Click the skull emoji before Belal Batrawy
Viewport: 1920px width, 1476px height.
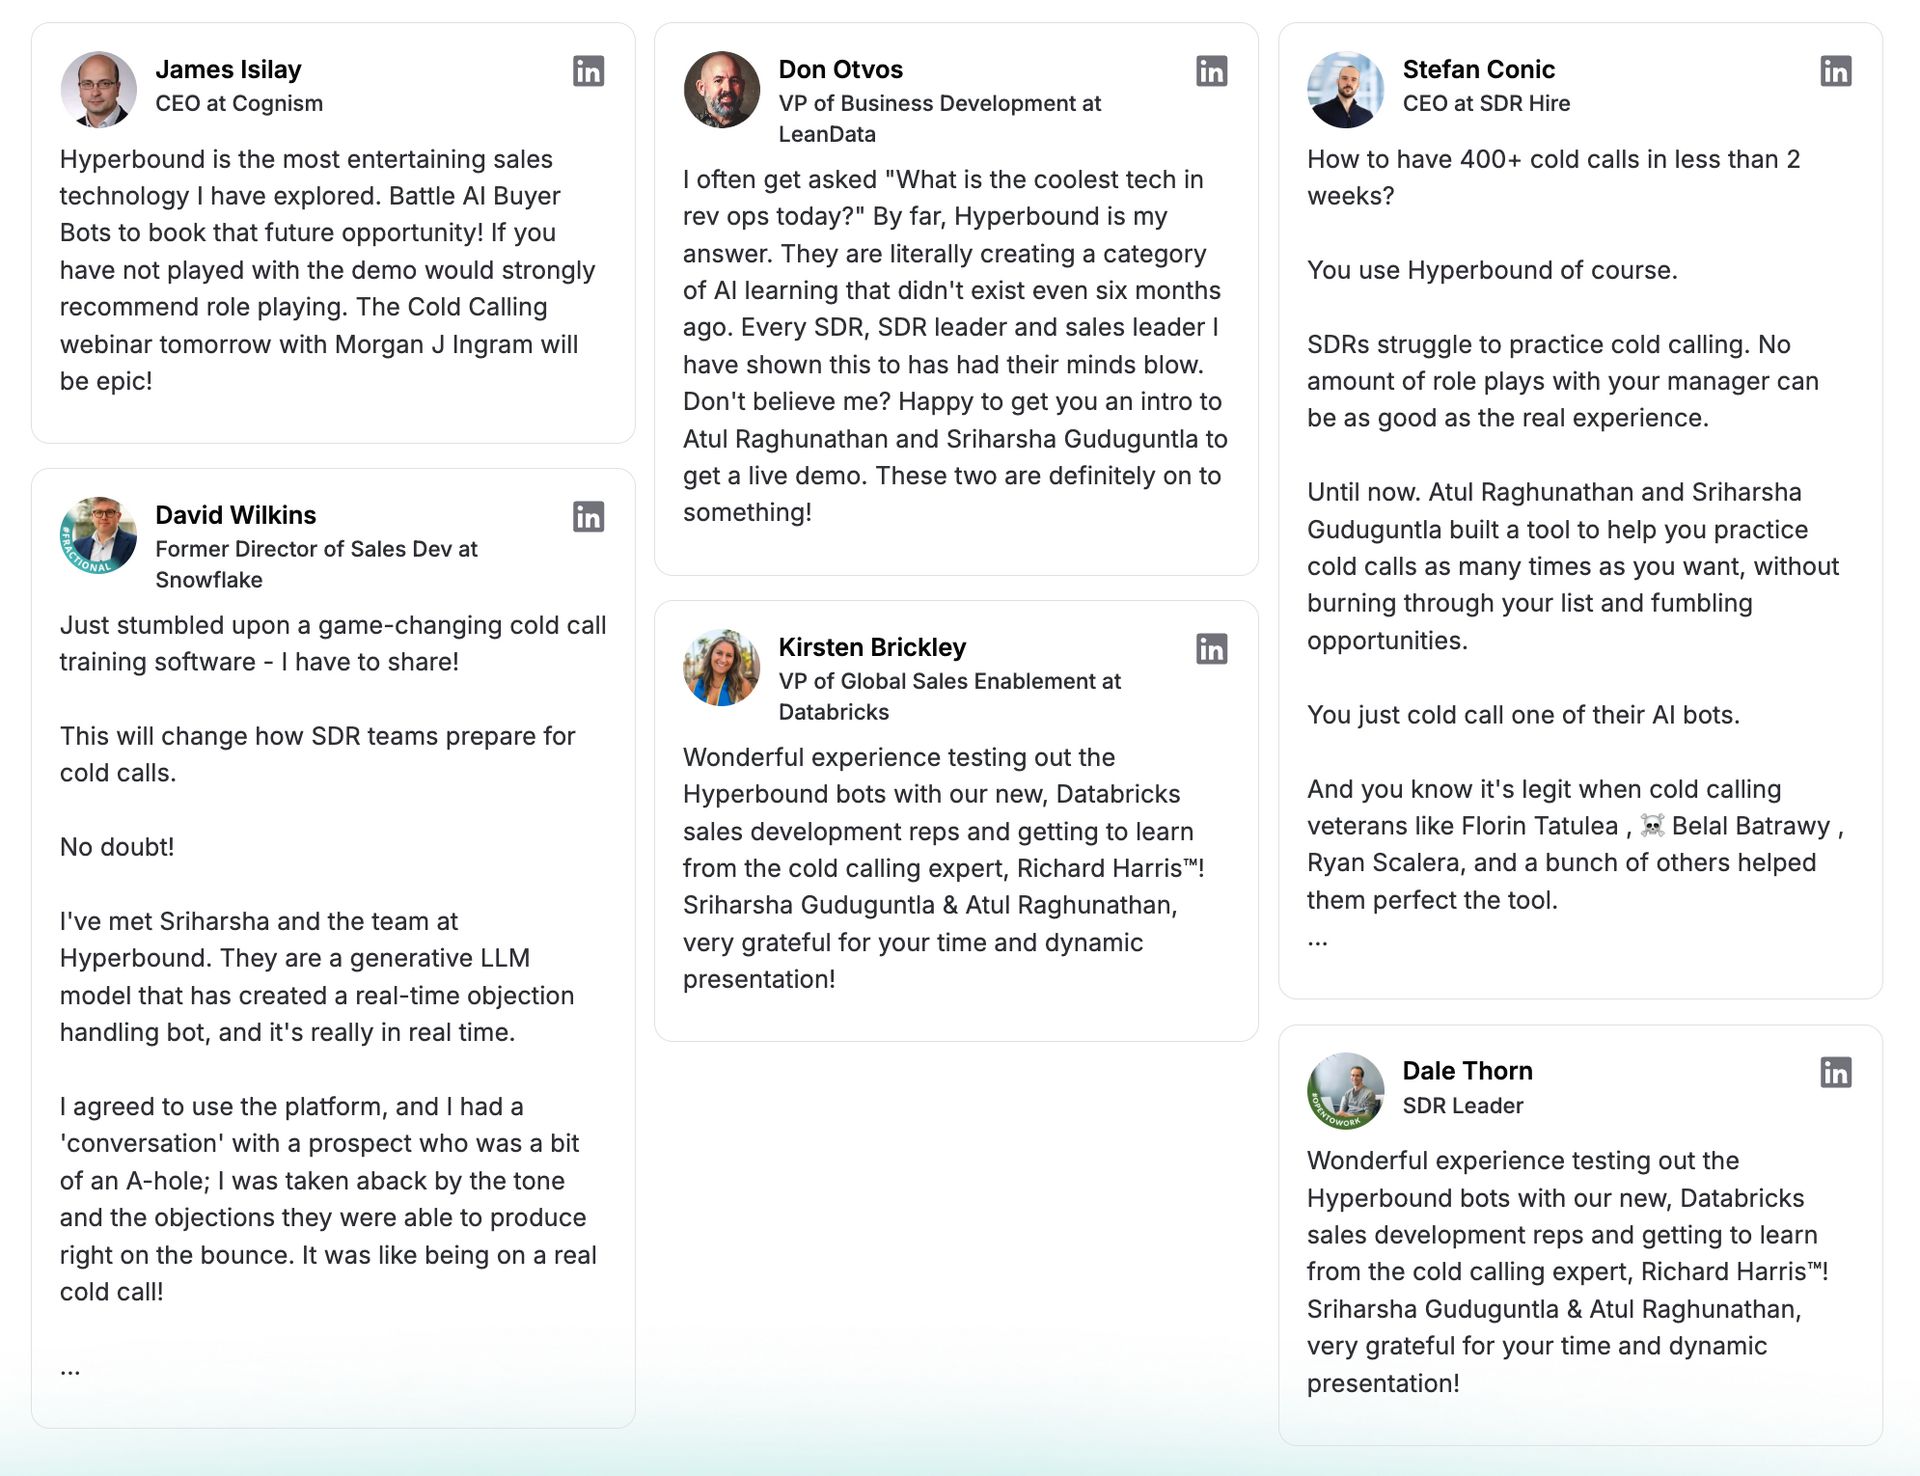1652,826
